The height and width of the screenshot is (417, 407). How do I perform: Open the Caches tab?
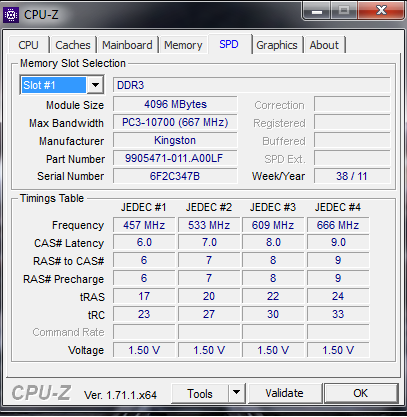click(x=73, y=45)
